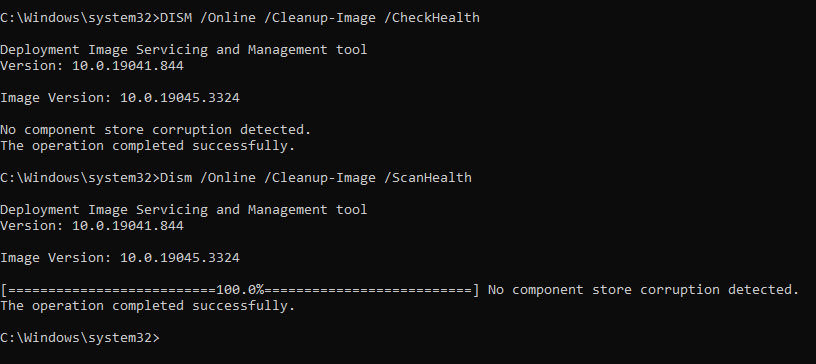Click the first DISM /CheckHealth command line
Screen dimensions: 816x364
[x=240, y=18]
